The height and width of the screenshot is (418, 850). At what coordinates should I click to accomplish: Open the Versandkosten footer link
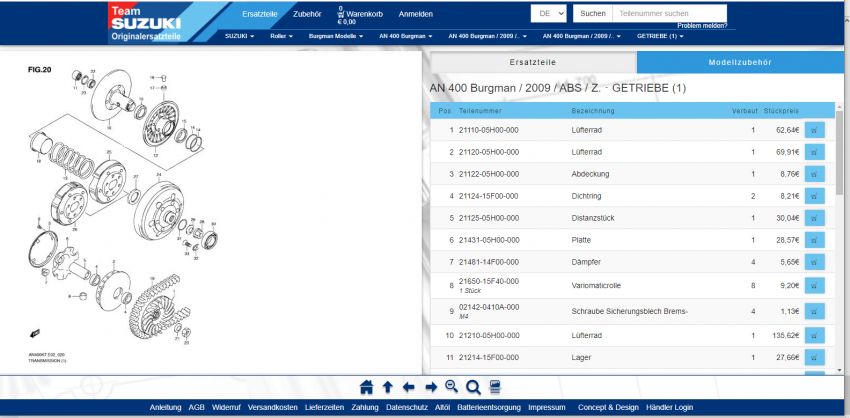click(273, 407)
